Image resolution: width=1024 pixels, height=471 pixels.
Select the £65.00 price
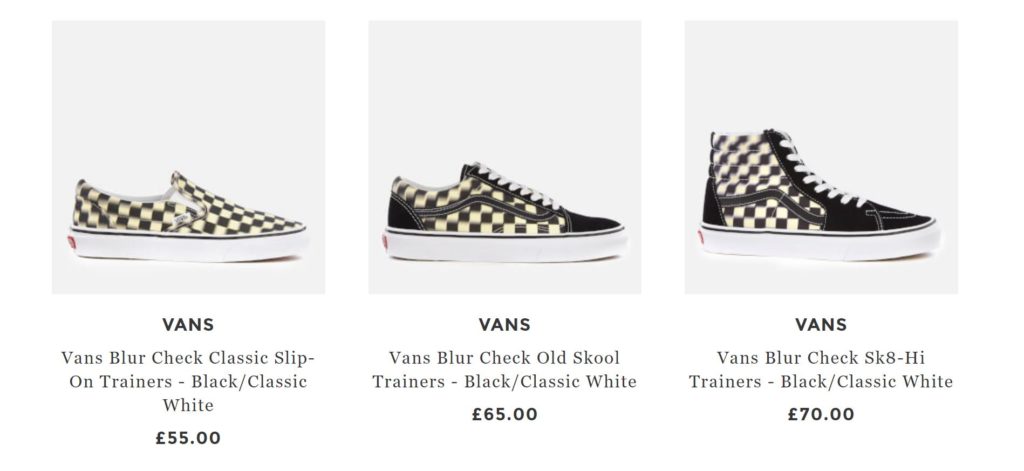pyautogui.click(x=504, y=413)
